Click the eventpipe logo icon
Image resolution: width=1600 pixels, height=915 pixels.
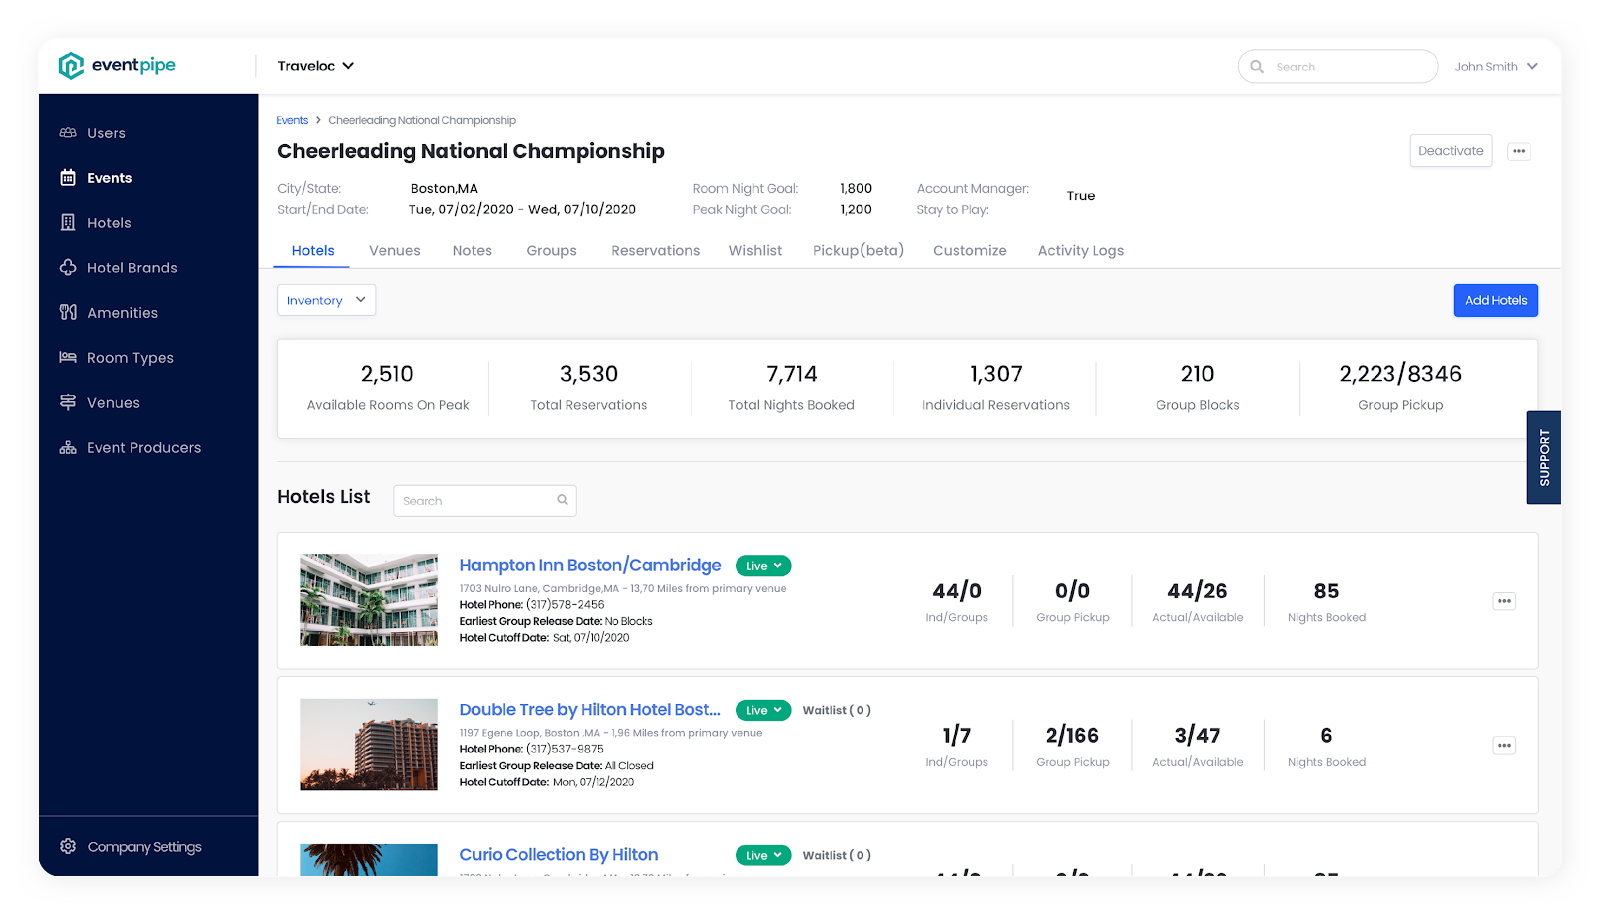[71, 66]
